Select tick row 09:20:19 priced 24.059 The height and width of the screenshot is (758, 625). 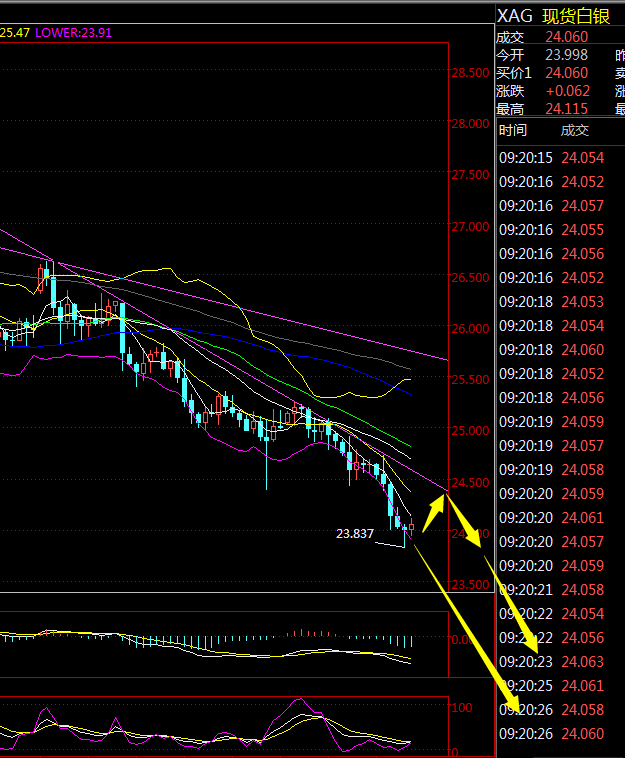pos(552,422)
